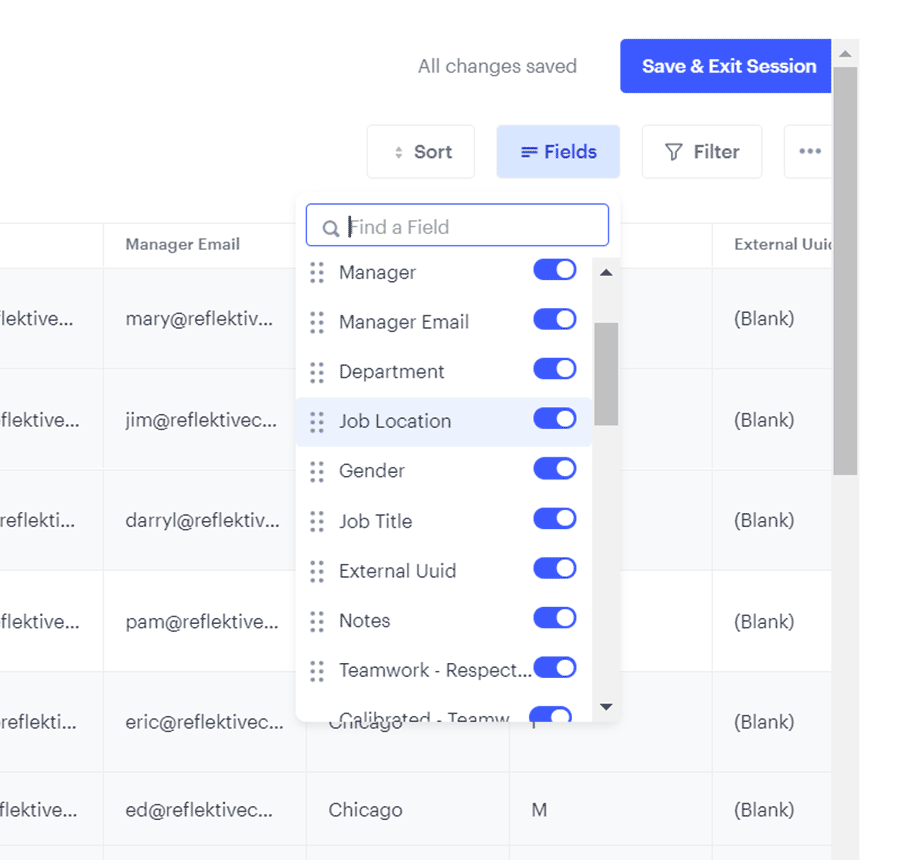Open the Filter options
The height and width of the screenshot is (860, 900).
(702, 152)
